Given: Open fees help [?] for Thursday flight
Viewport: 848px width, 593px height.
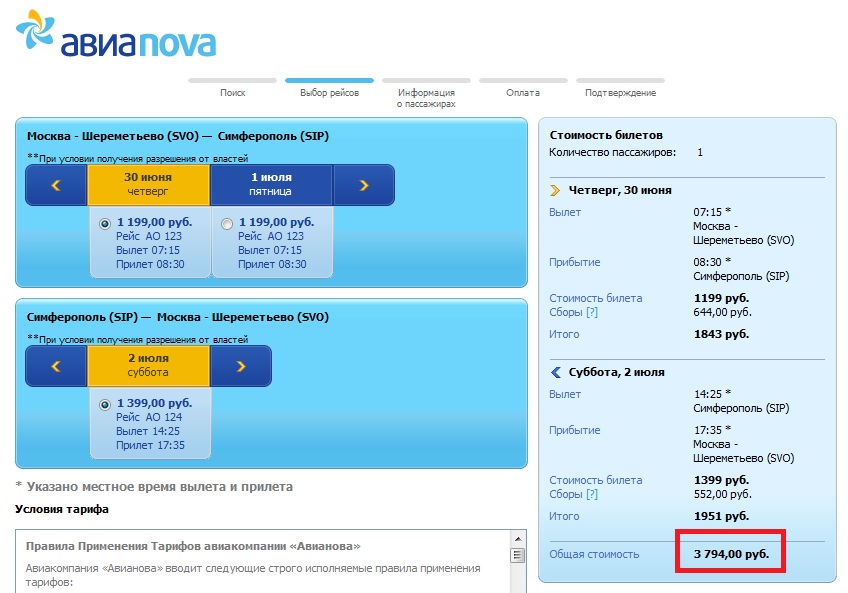Looking at the screenshot, I should pos(592,313).
